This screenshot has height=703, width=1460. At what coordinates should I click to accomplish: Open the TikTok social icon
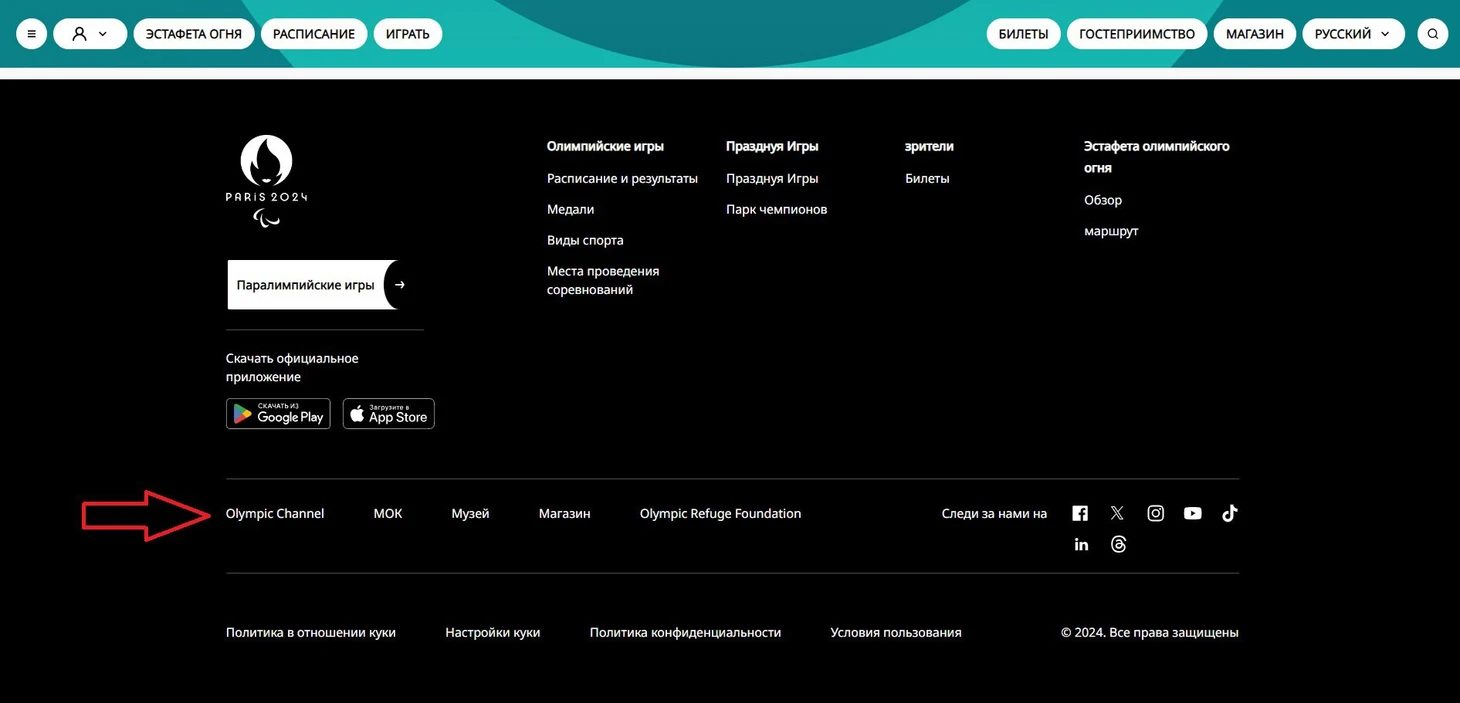tap(1229, 513)
